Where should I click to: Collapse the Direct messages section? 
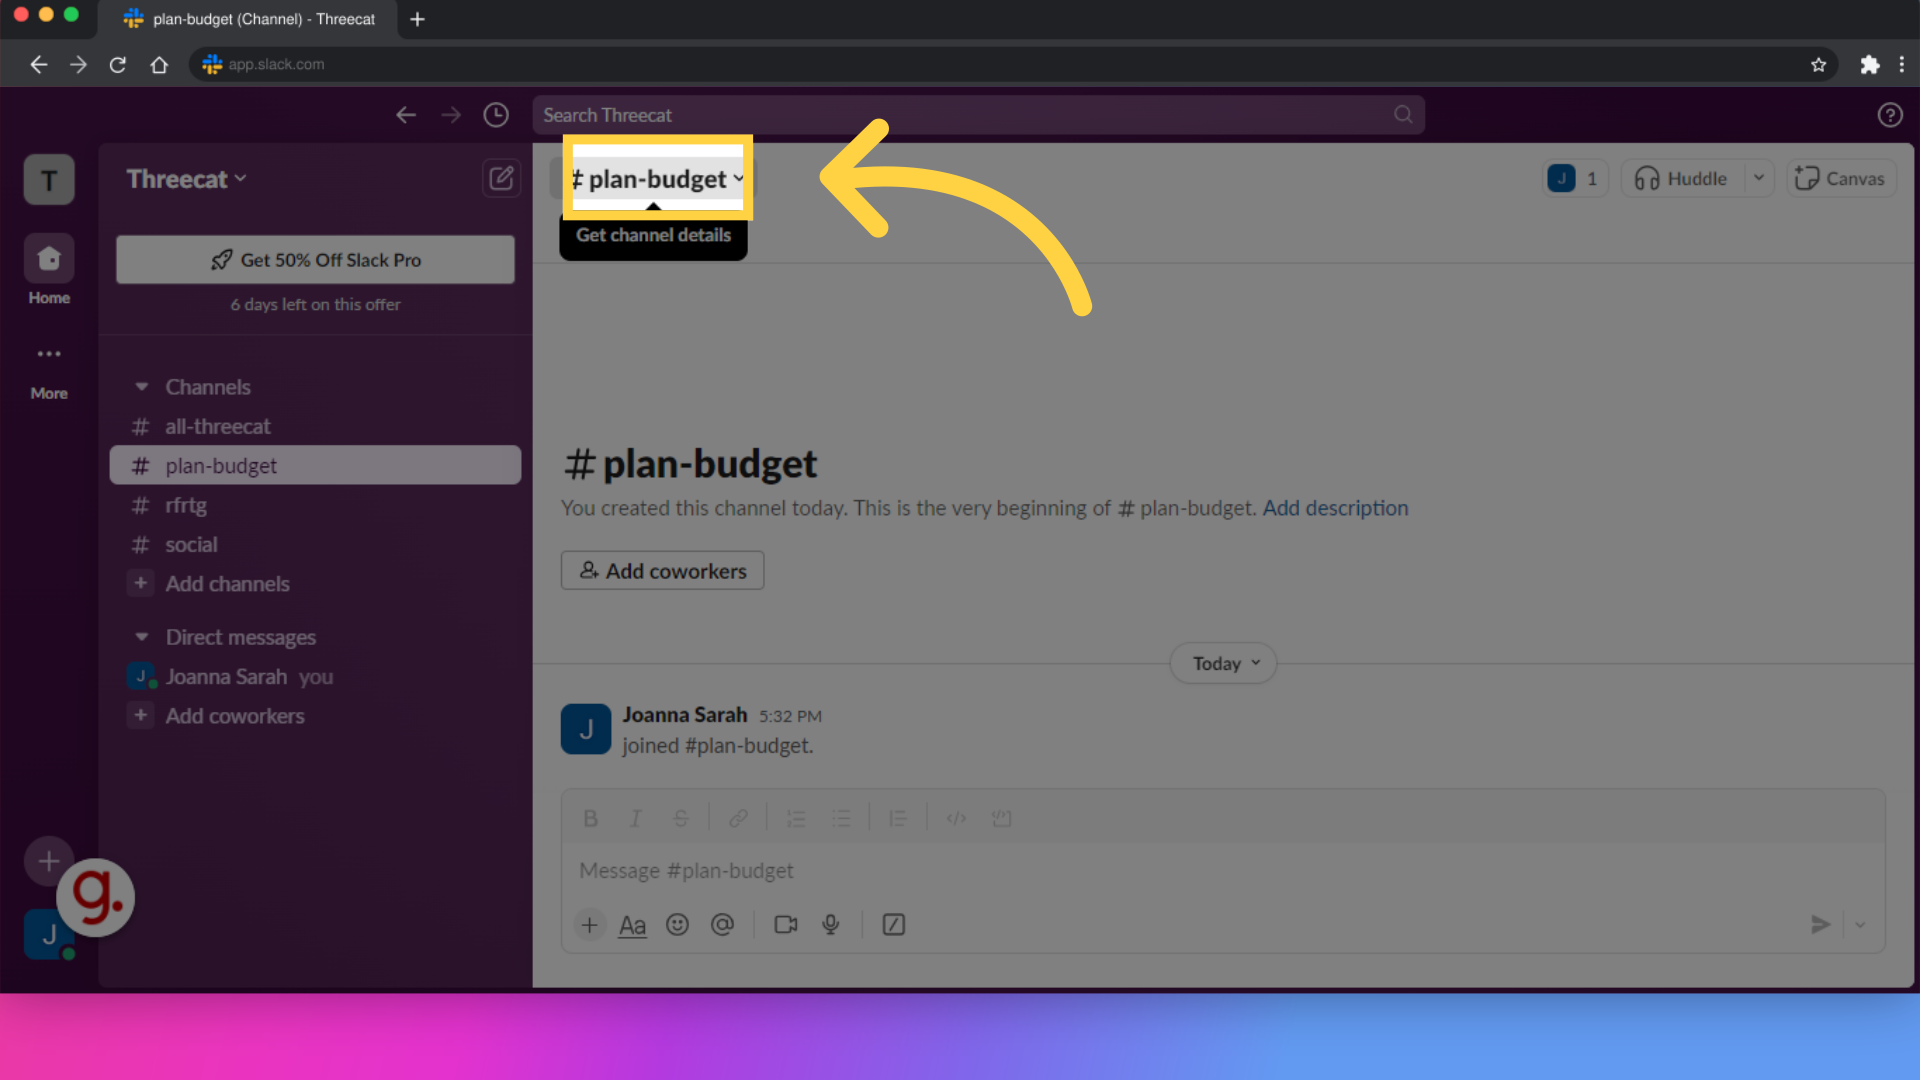tap(142, 637)
